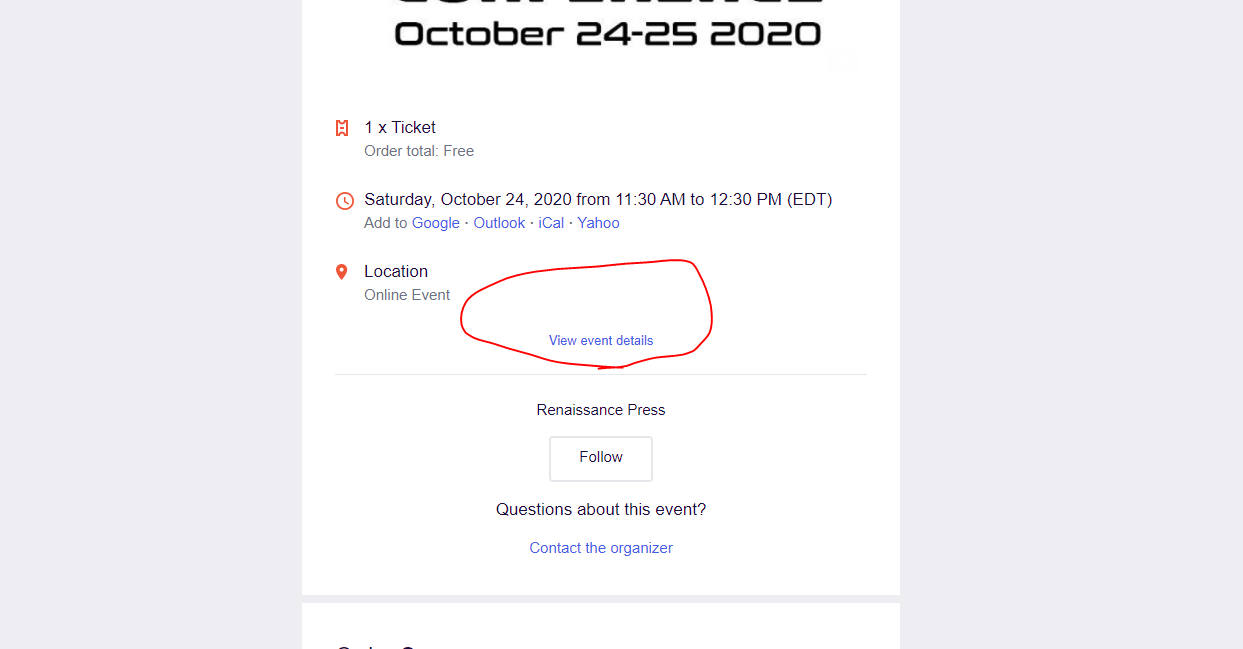Image resolution: width=1243 pixels, height=649 pixels.
Task: Click the Saturday event date and time text
Action: pos(597,199)
